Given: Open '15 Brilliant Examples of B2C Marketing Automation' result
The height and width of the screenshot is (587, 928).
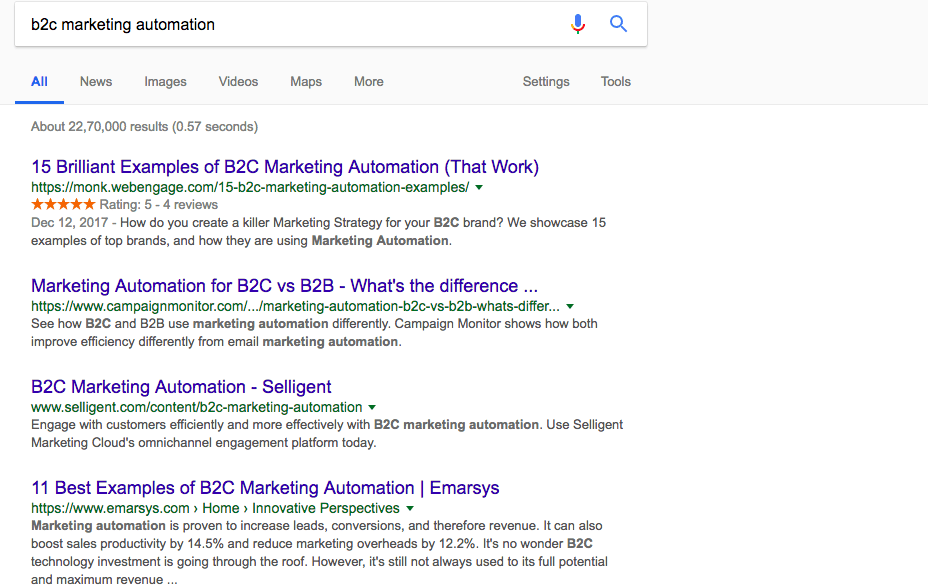Looking at the screenshot, I should pyautogui.click(x=285, y=167).
